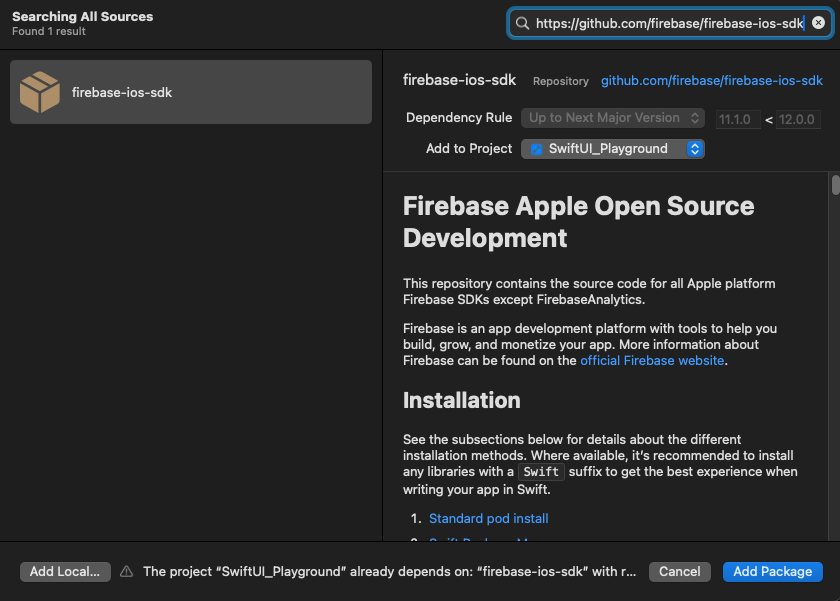
Task: Click the "Installation" heading
Action: tap(461, 400)
